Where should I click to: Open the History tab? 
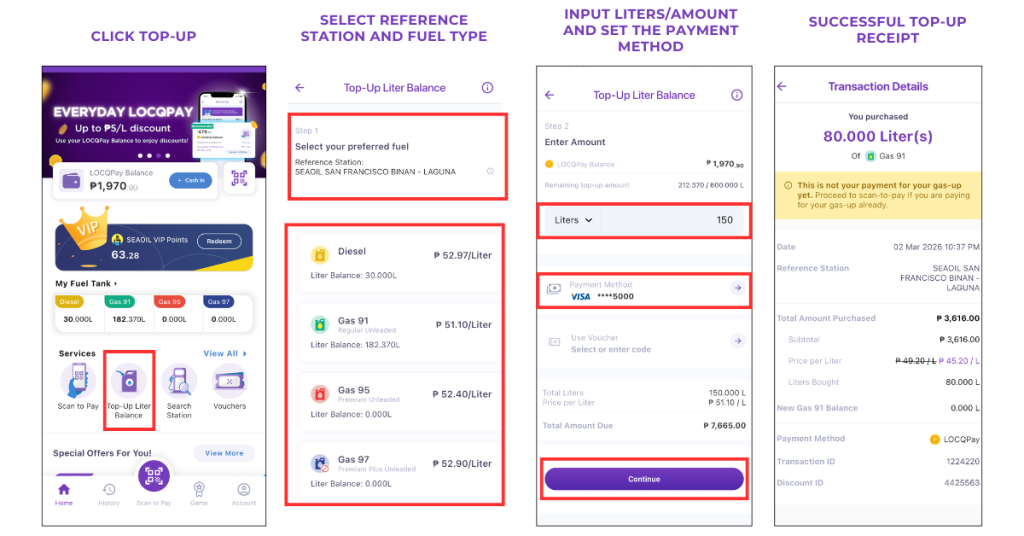109,493
